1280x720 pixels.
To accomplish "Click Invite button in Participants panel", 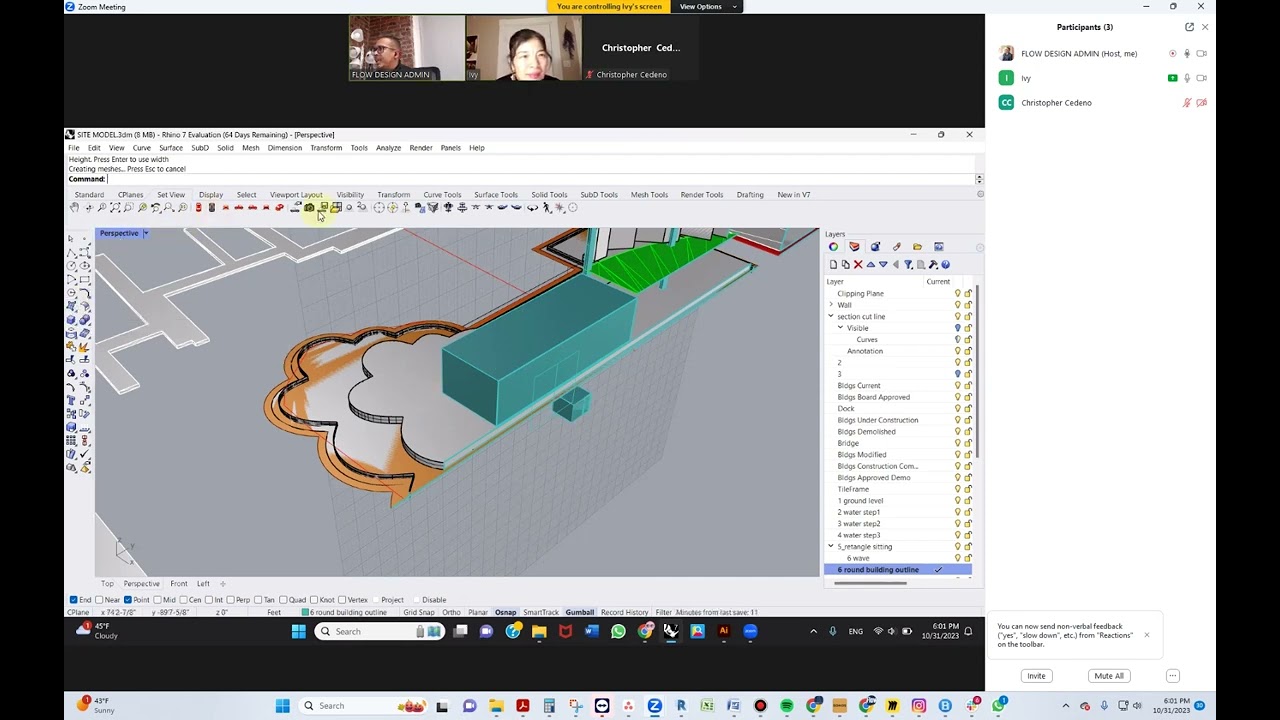I will [1036, 676].
